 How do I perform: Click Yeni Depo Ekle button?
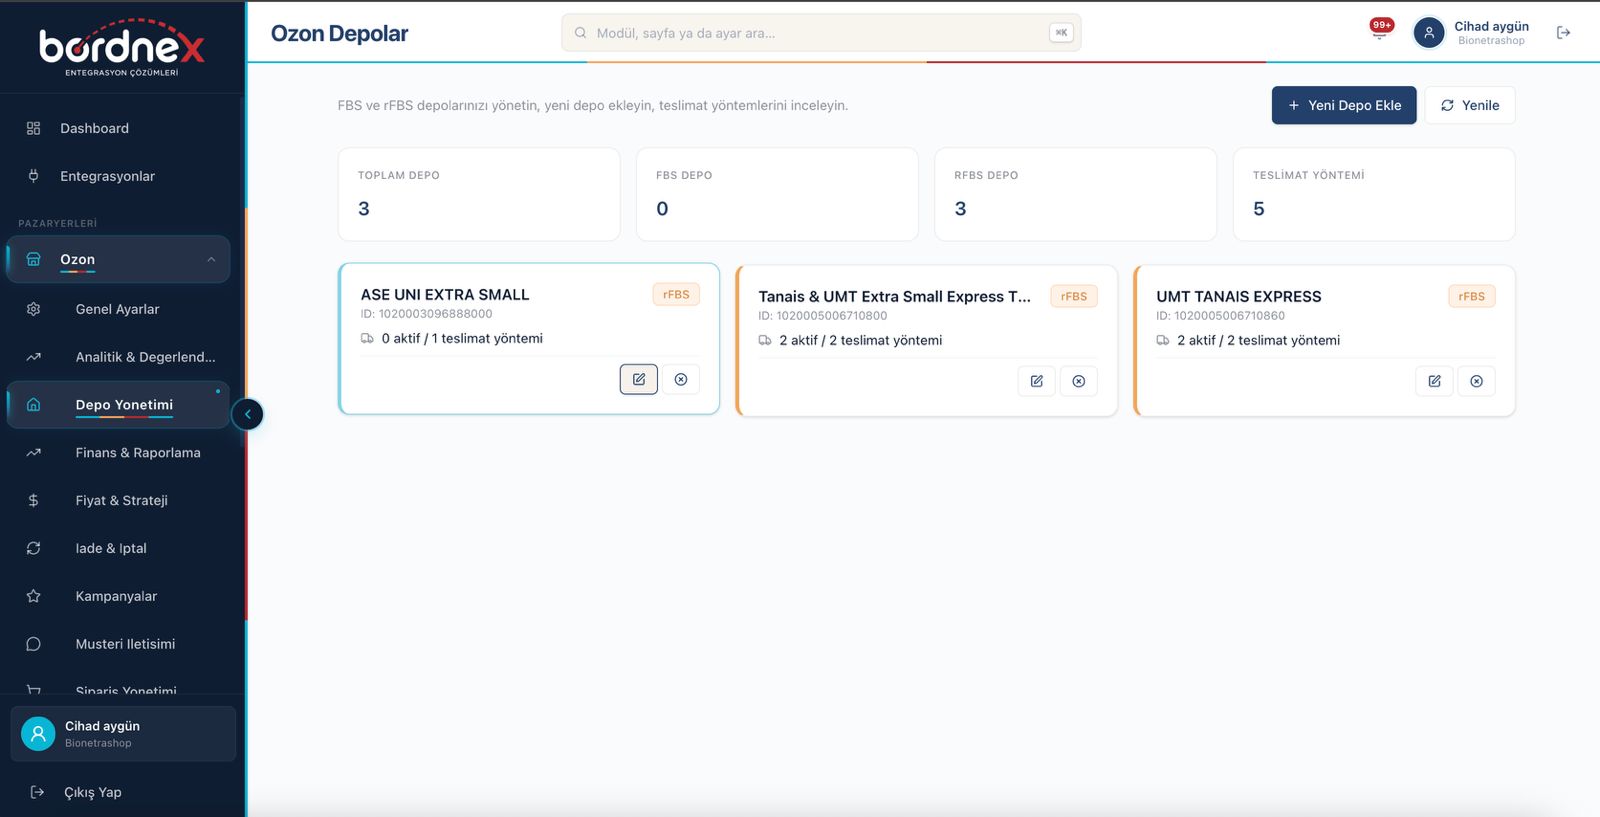point(1344,105)
